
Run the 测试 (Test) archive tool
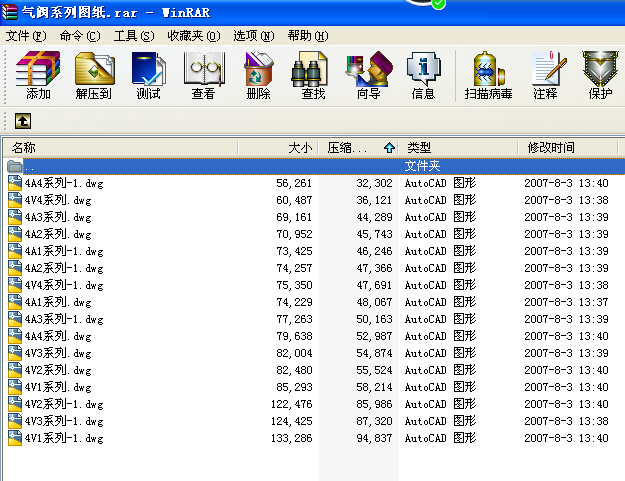click(148, 75)
